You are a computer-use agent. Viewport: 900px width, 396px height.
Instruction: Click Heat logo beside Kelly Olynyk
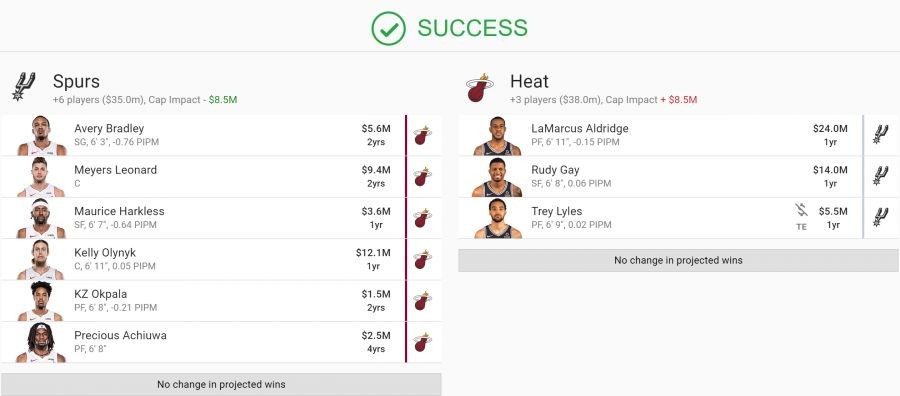[422, 259]
